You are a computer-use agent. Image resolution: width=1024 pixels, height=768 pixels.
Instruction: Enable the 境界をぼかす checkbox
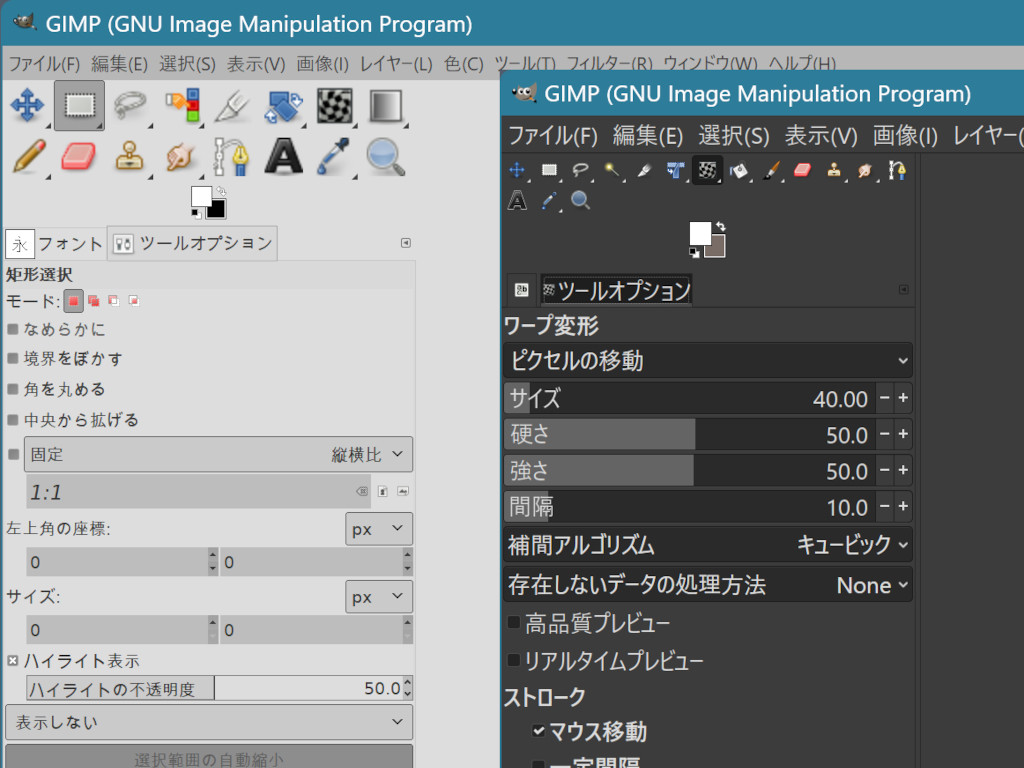[12, 358]
